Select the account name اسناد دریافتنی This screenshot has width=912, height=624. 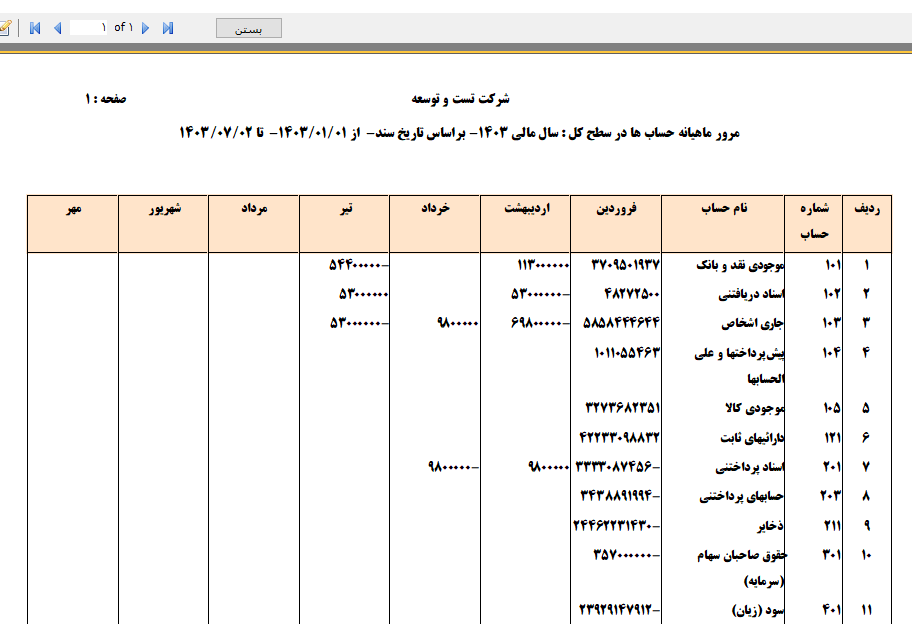click(x=751, y=294)
